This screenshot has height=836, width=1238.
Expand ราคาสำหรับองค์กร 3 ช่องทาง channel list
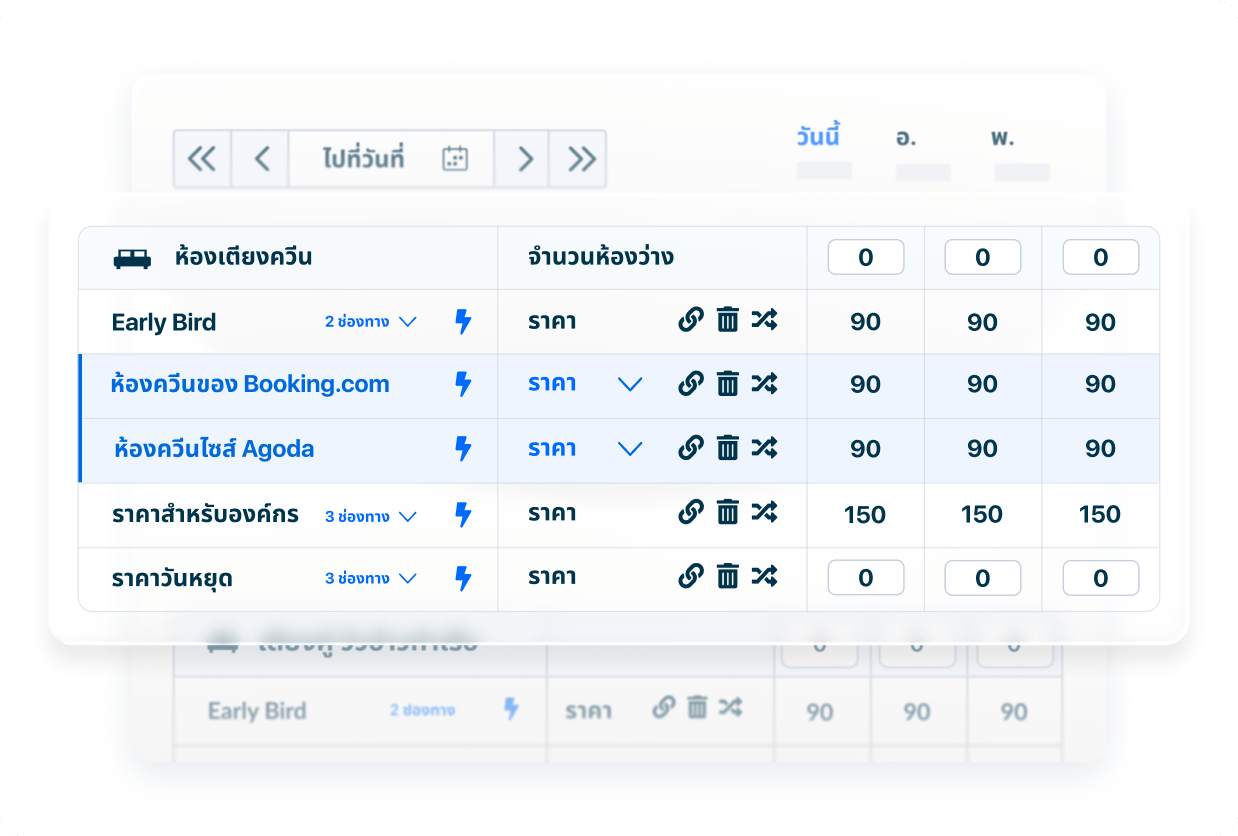coord(407,517)
